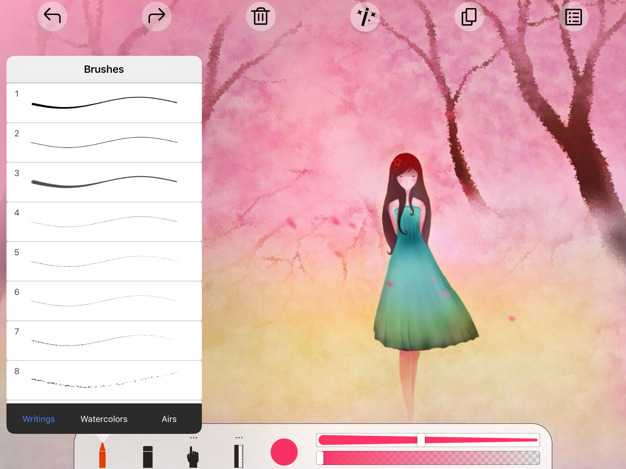The image size is (626, 469).
Task: Click the trash can to clear canvas
Action: pos(261,16)
